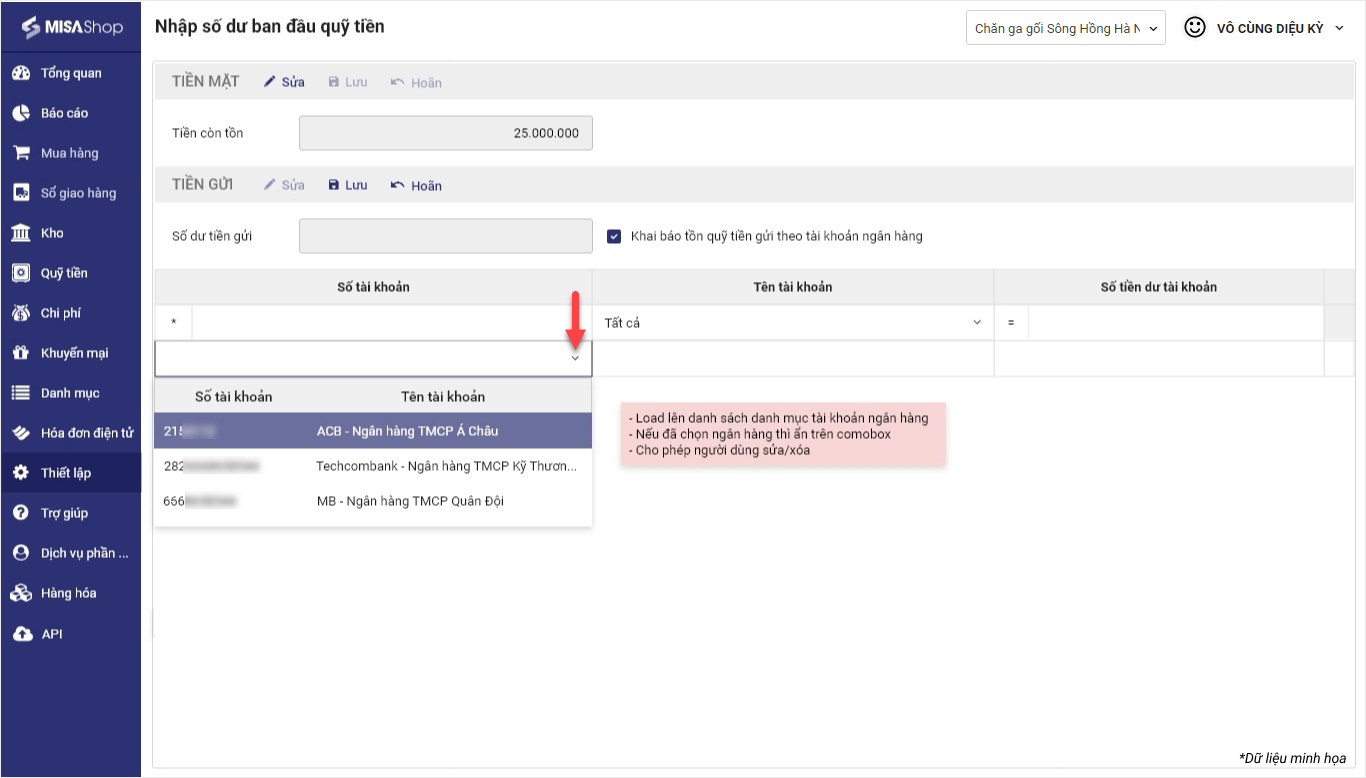Open the Tổng quan menu
Viewport: 1366px width, 778px height.
[x=71, y=73]
